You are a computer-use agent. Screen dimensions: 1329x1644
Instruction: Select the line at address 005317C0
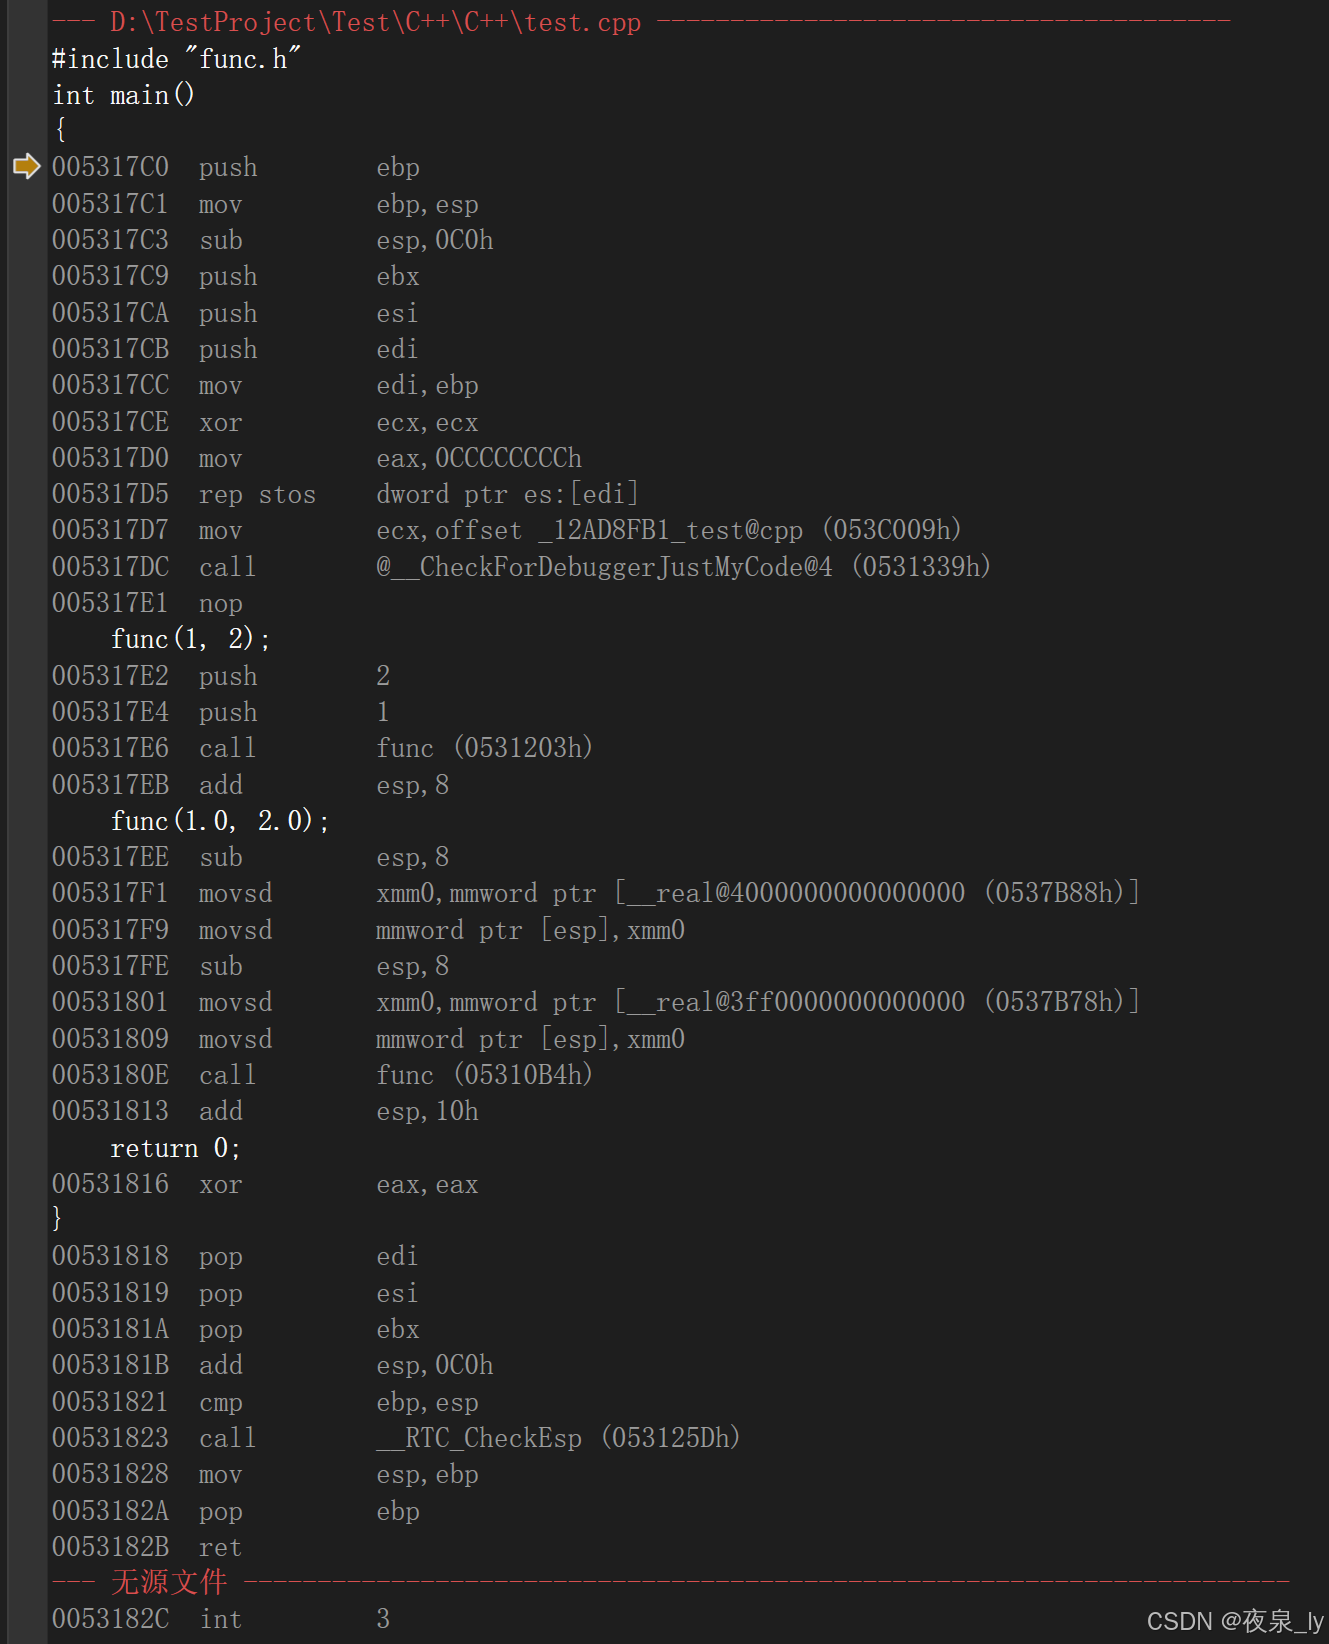[x=236, y=167]
